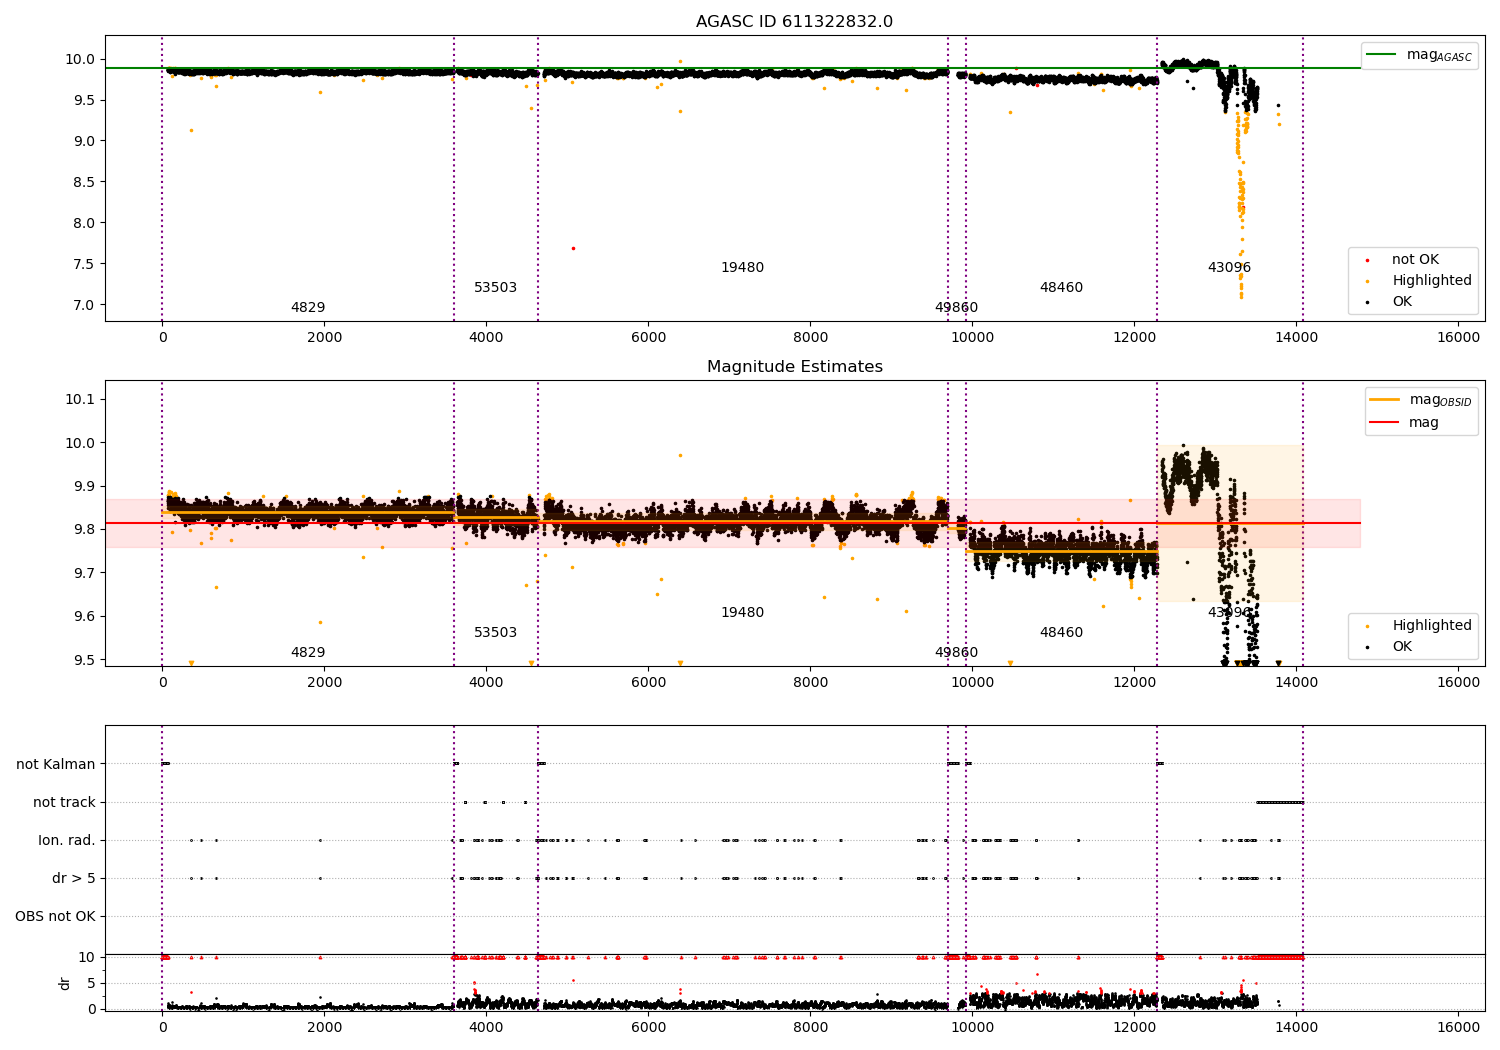This screenshot has height=1050, width=1500.
Task: Click the '10.1' y-tick in Magnitude Estimates
Action: 80,399
